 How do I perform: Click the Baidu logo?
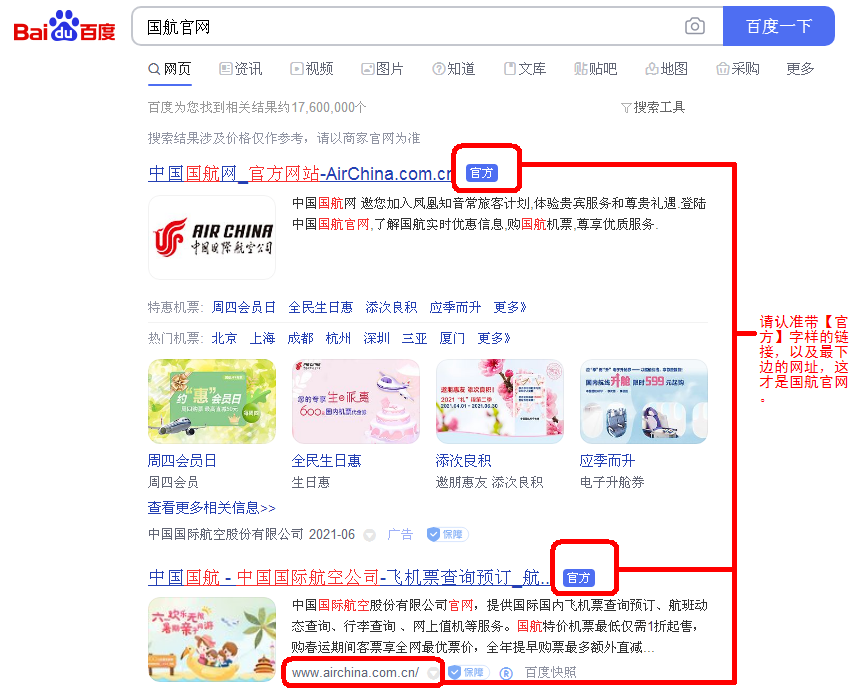(64, 26)
